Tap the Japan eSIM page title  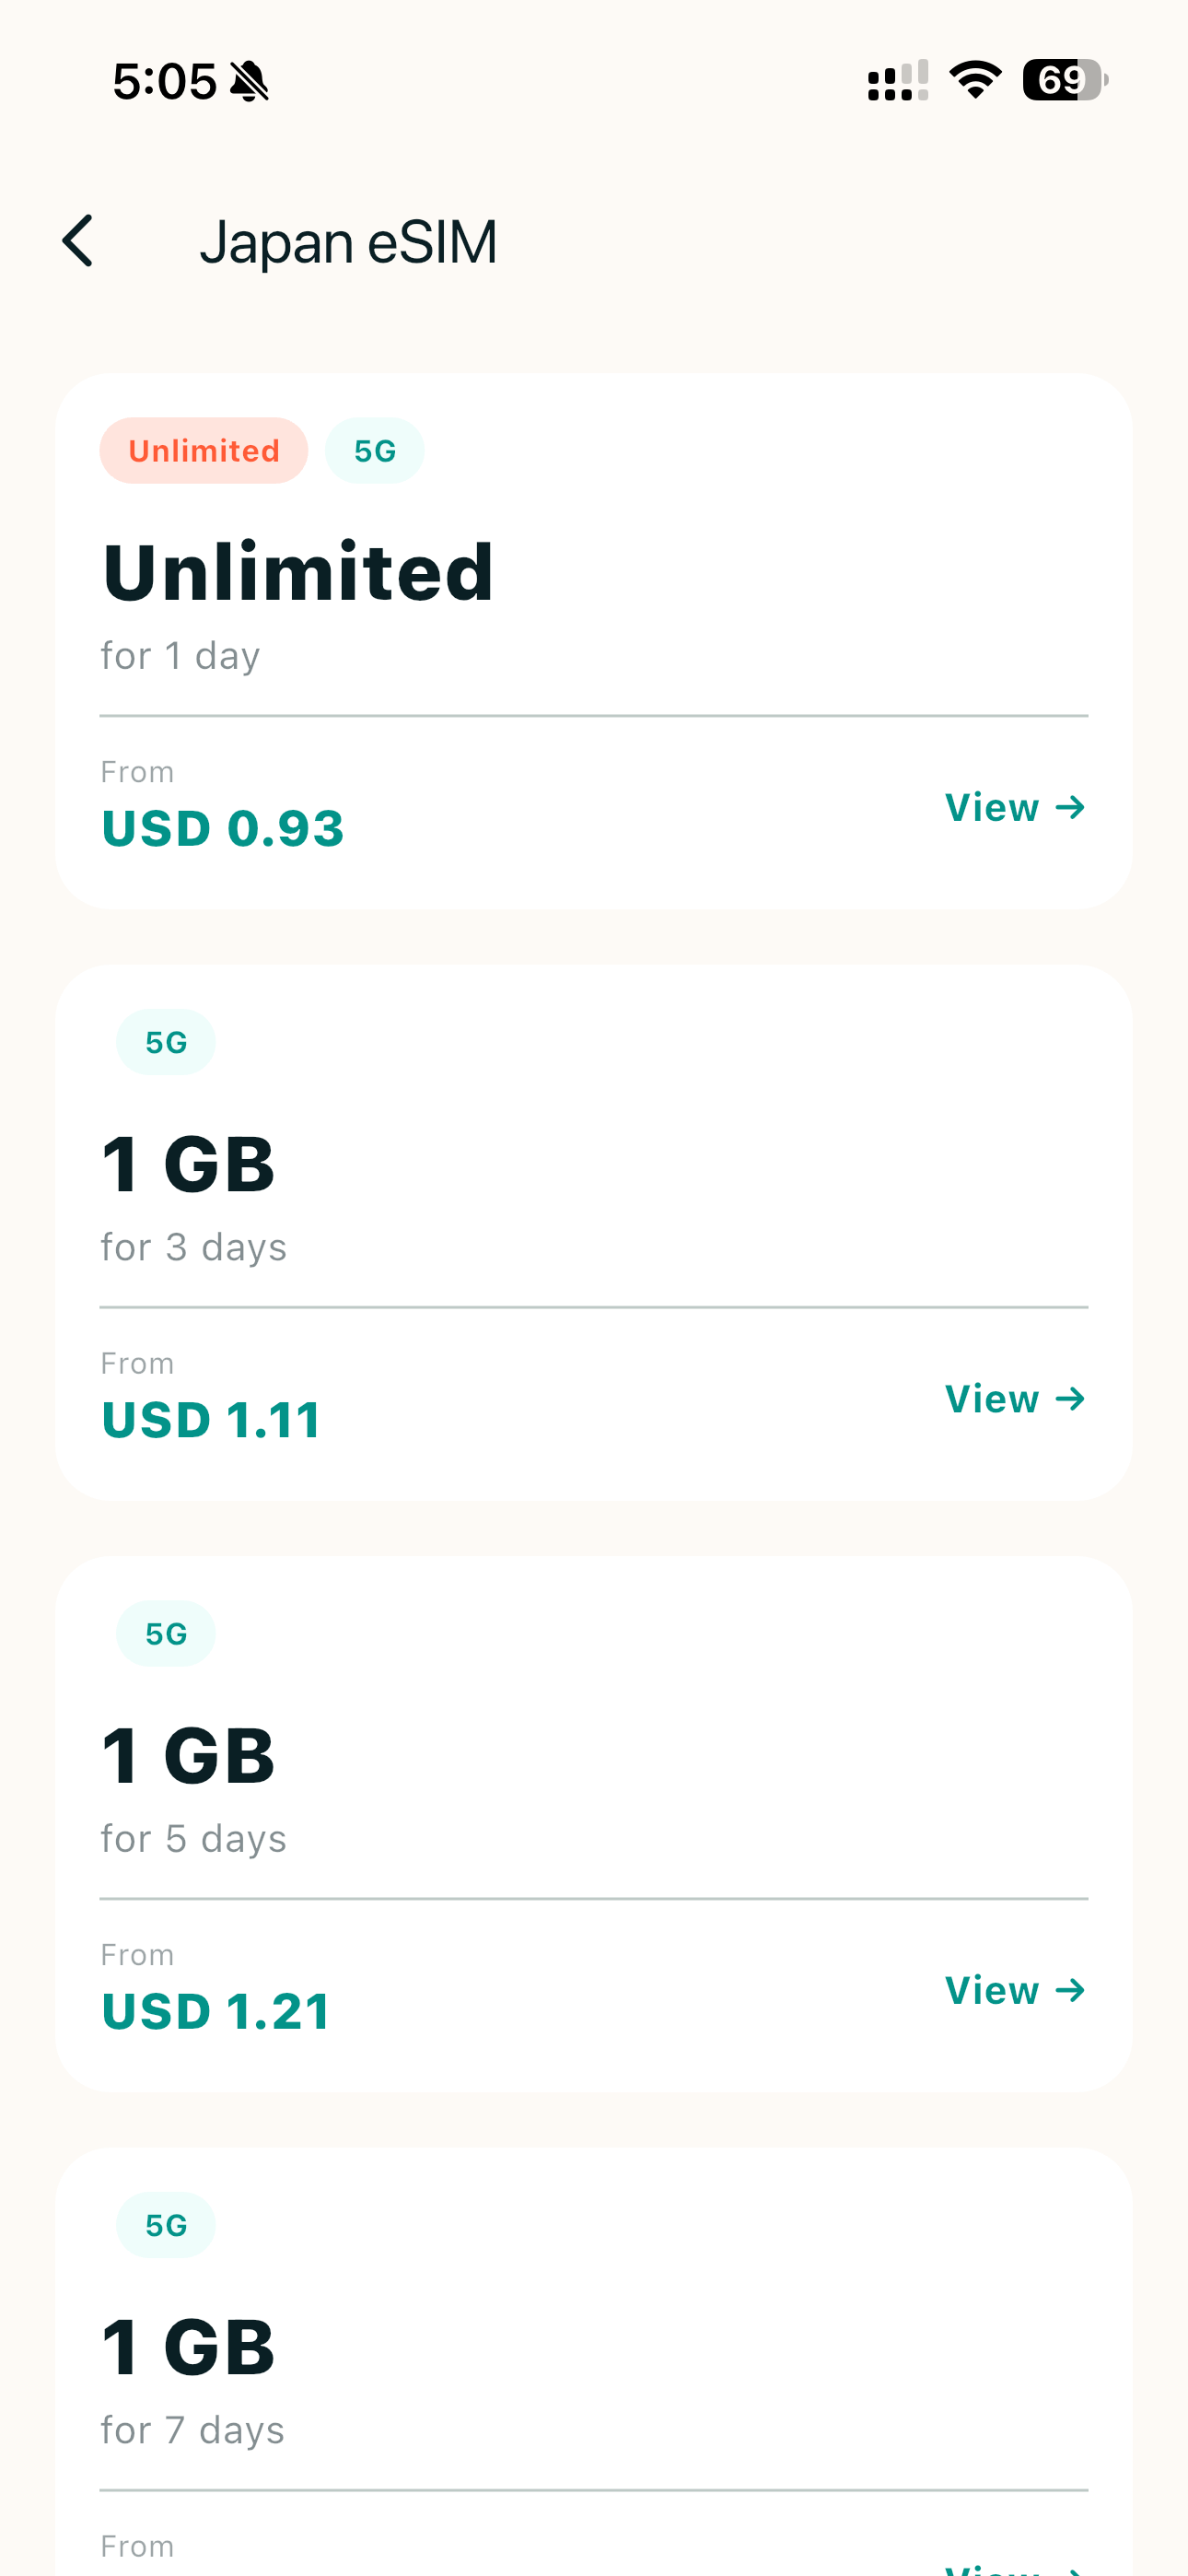click(348, 242)
